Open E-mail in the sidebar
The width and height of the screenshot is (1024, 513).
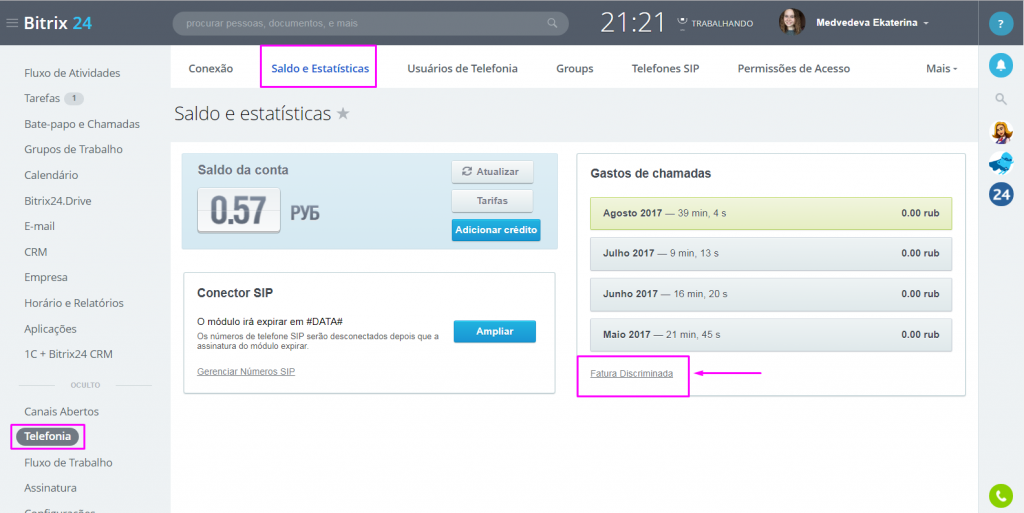coord(39,226)
